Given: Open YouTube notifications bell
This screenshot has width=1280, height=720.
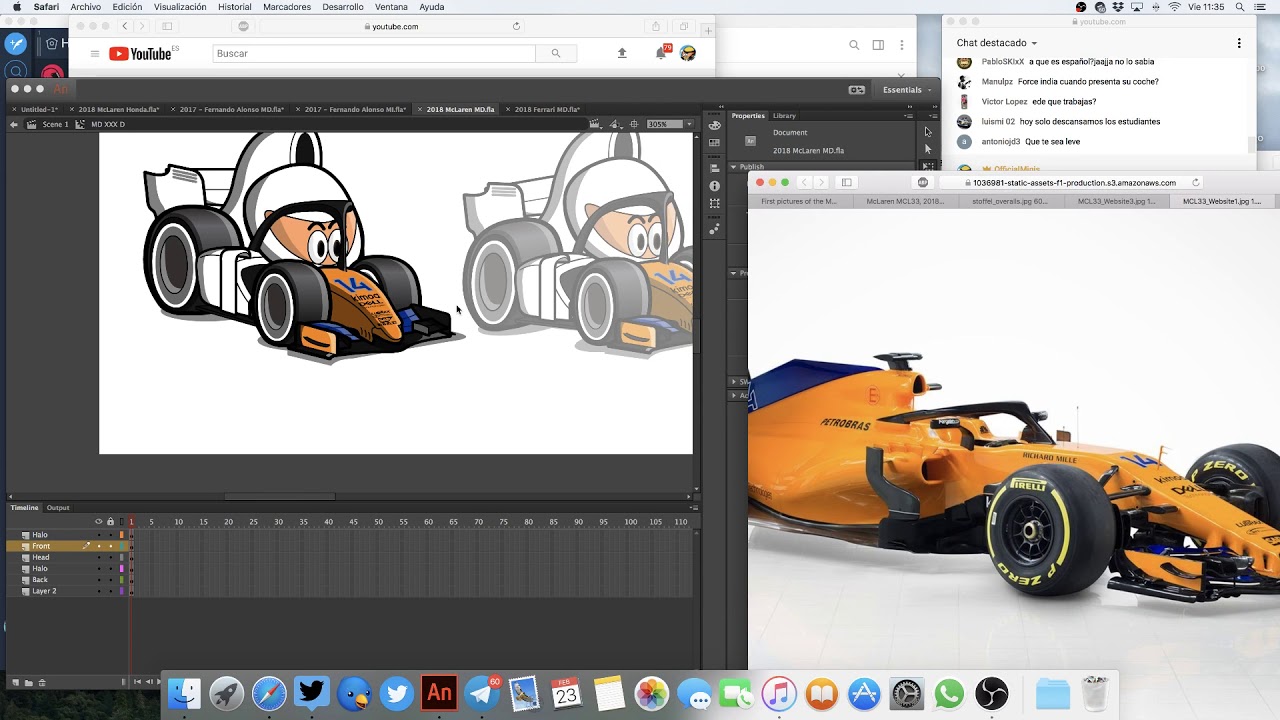Looking at the screenshot, I should click(x=661, y=53).
